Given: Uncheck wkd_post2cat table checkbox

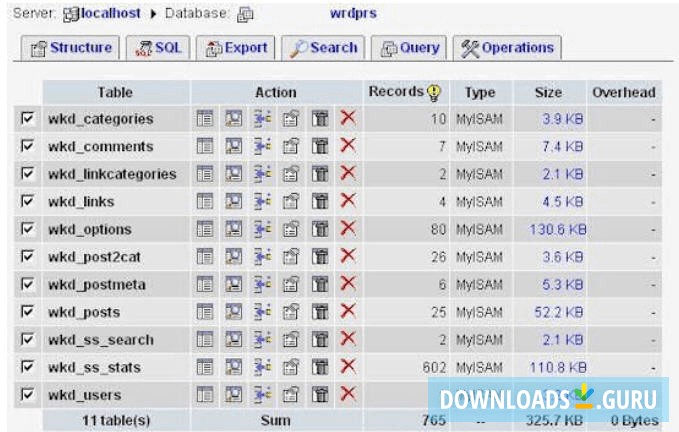Looking at the screenshot, I should coord(27,256).
